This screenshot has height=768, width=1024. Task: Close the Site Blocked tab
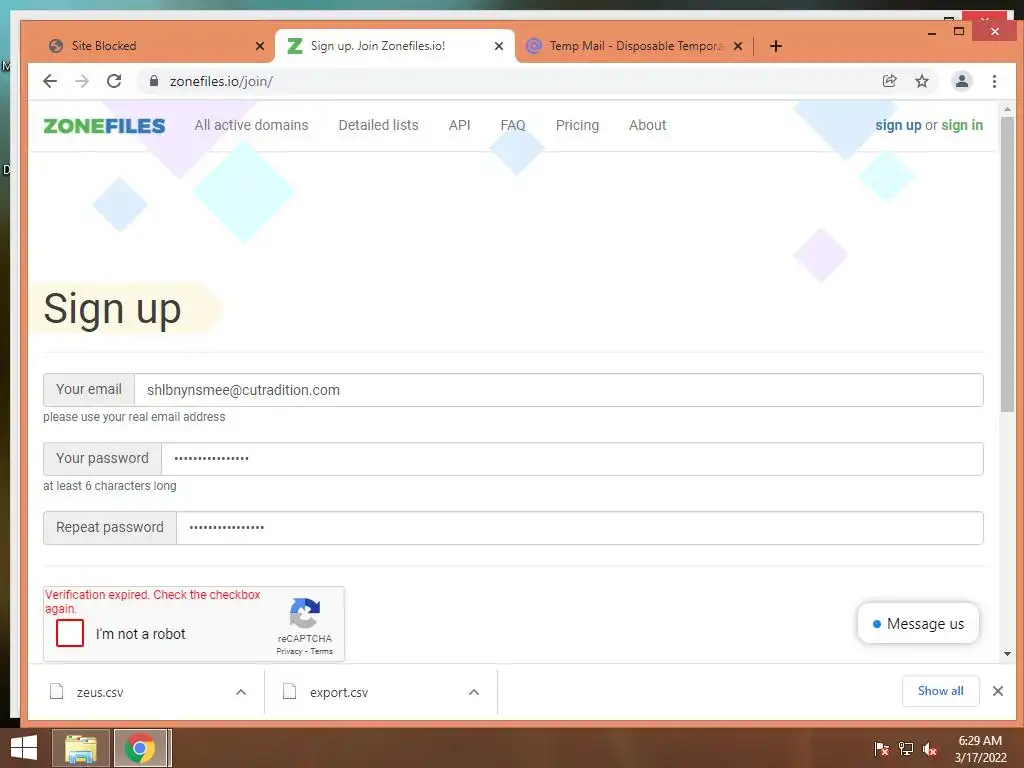[x=260, y=46]
